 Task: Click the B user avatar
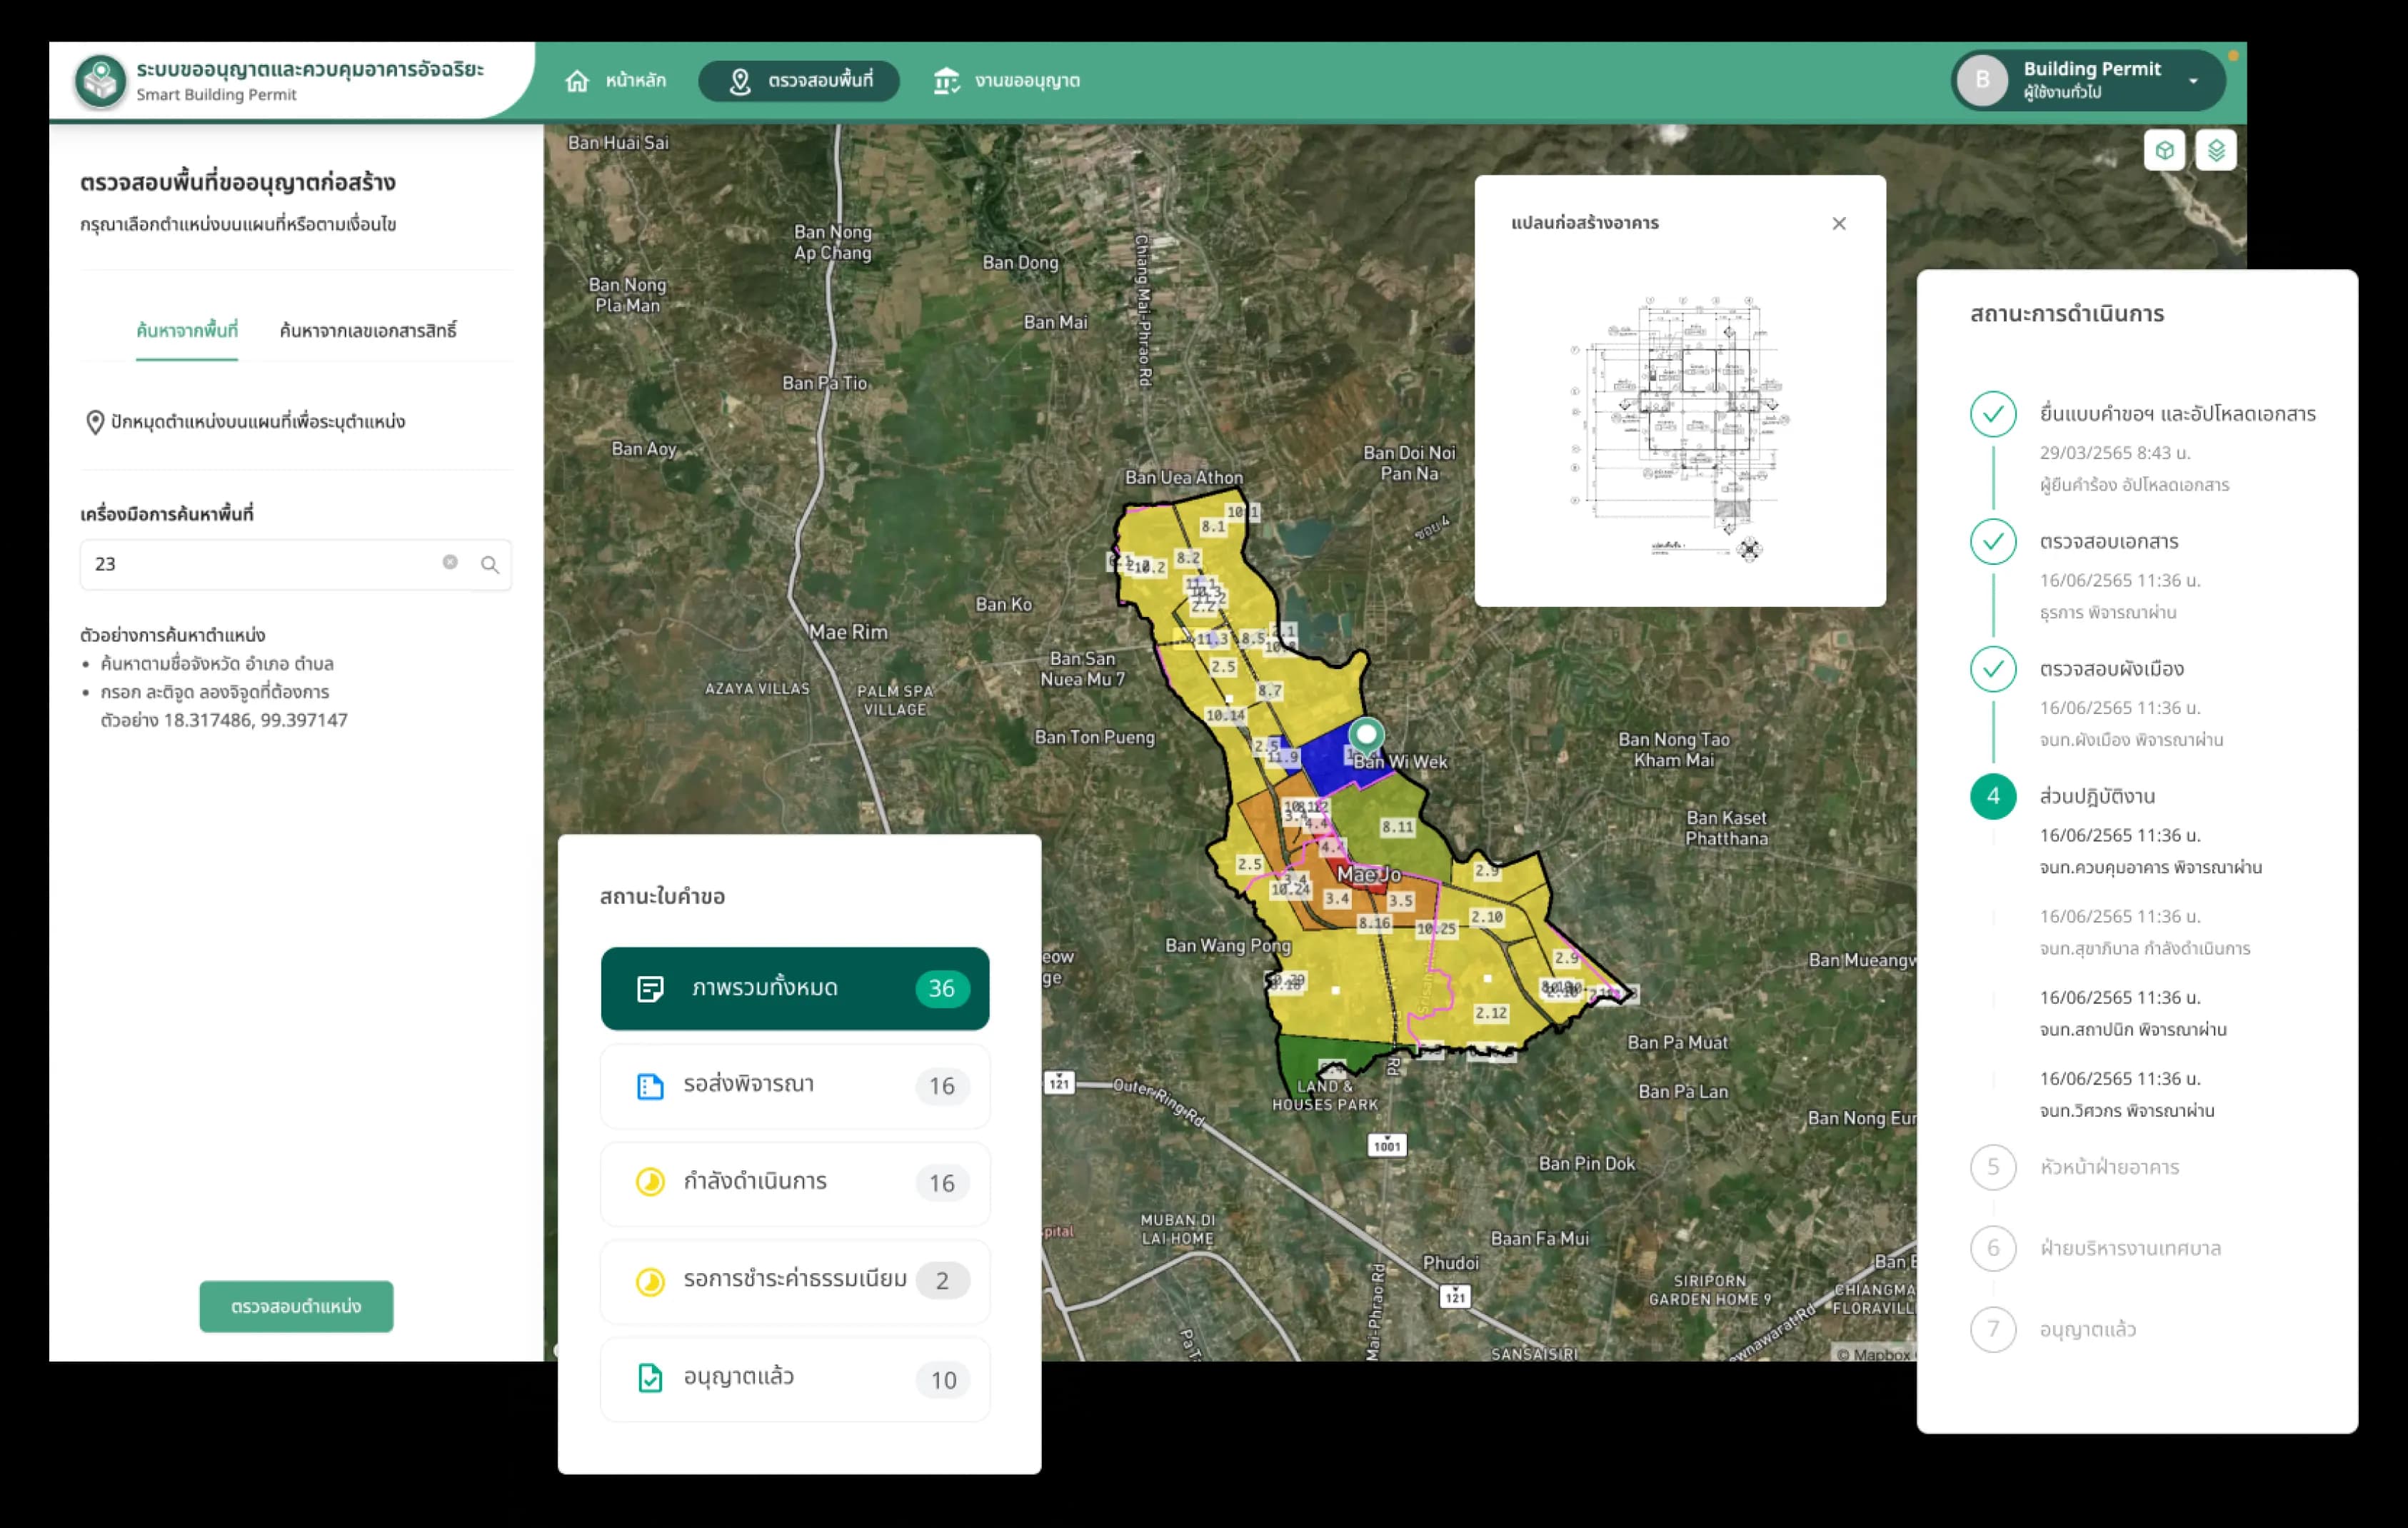point(1982,80)
